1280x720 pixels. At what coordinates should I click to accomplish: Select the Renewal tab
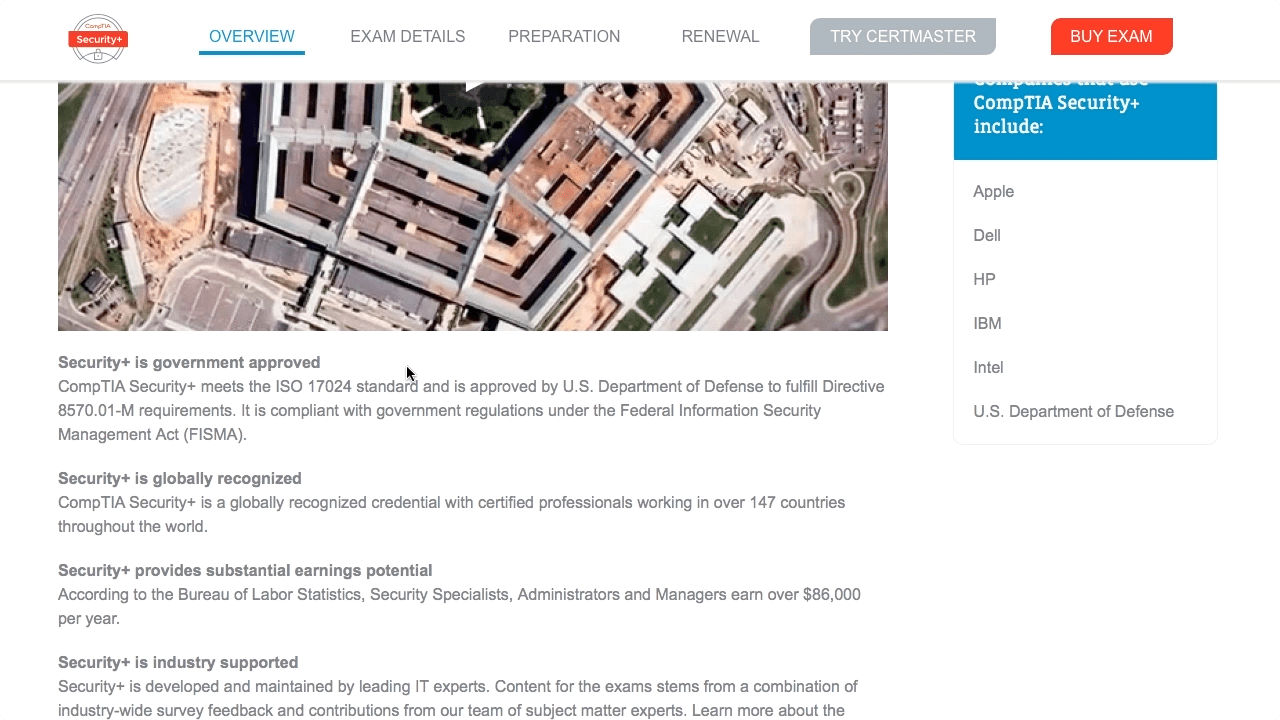coord(720,37)
